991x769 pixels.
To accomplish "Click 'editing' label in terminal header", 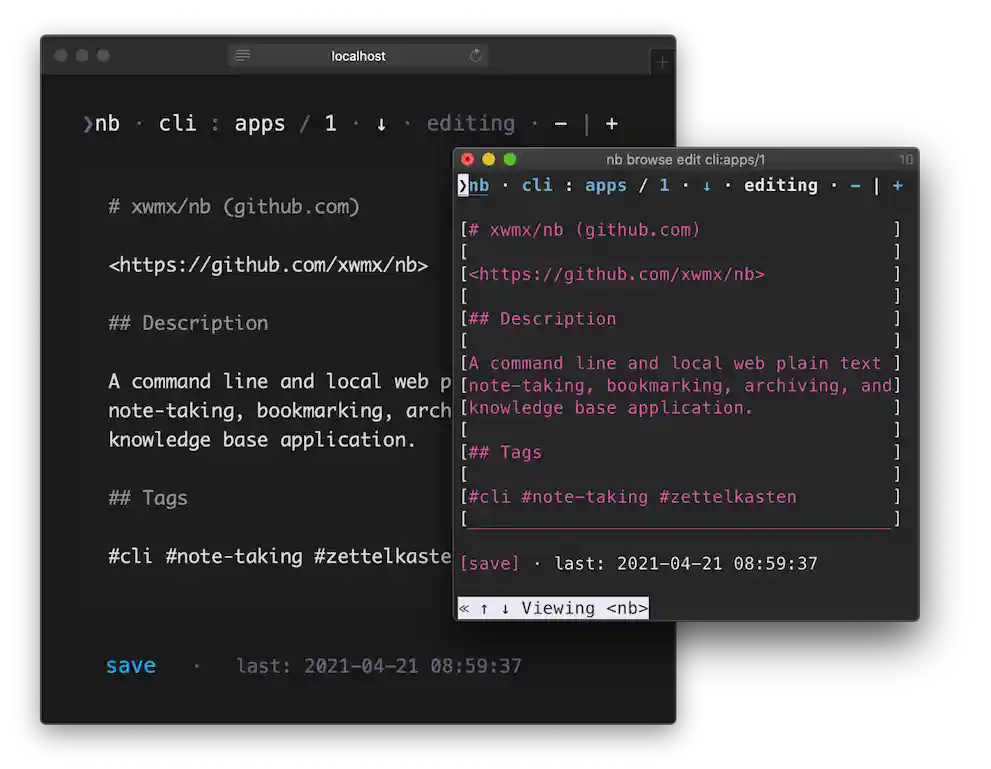I will (781, 185).
